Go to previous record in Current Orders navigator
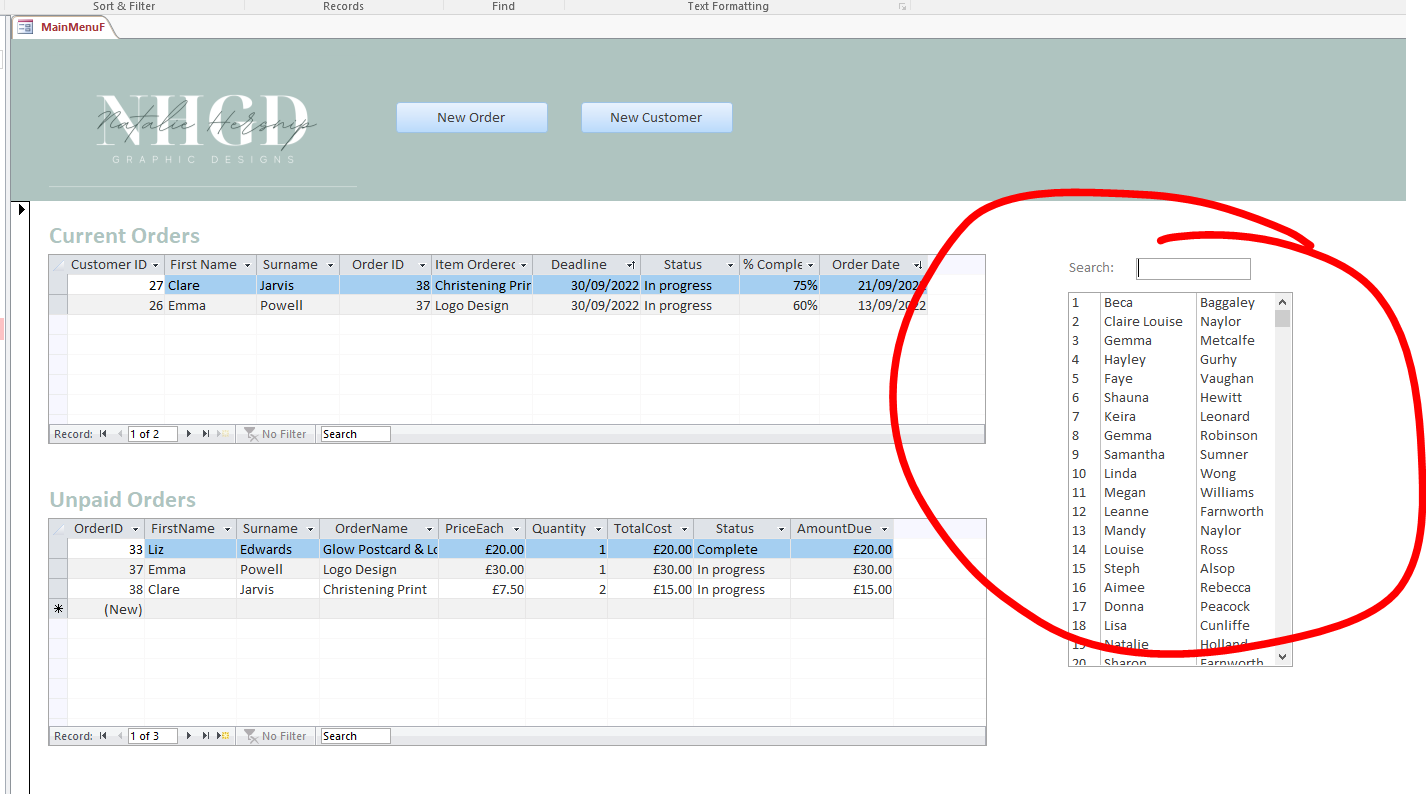This screenshot has height=794, width=1426. (x=120, y=434)
